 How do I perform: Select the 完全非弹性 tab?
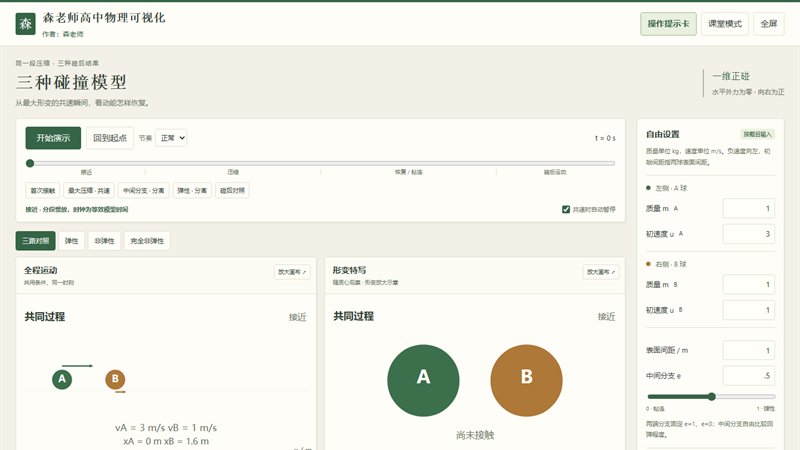pos(147,241)
